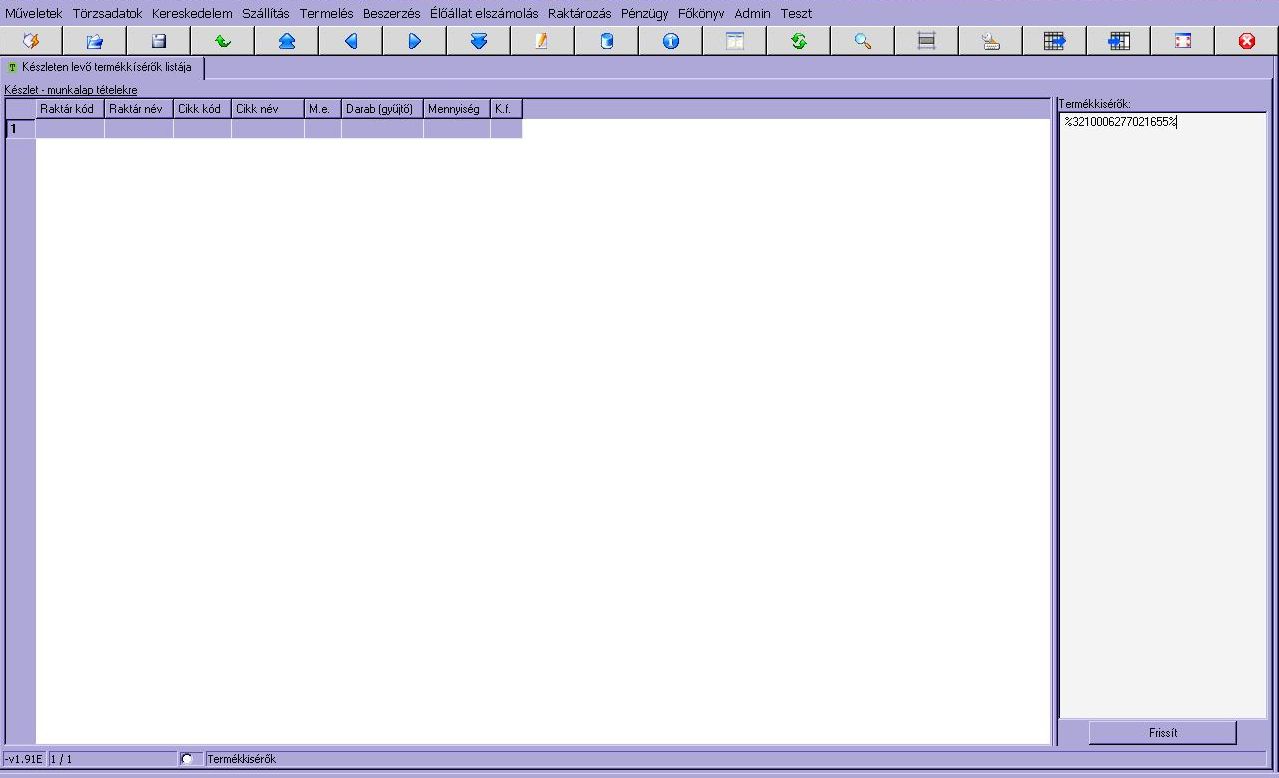
Task: Open the Főkönyv menu
Action: (701, 14)
